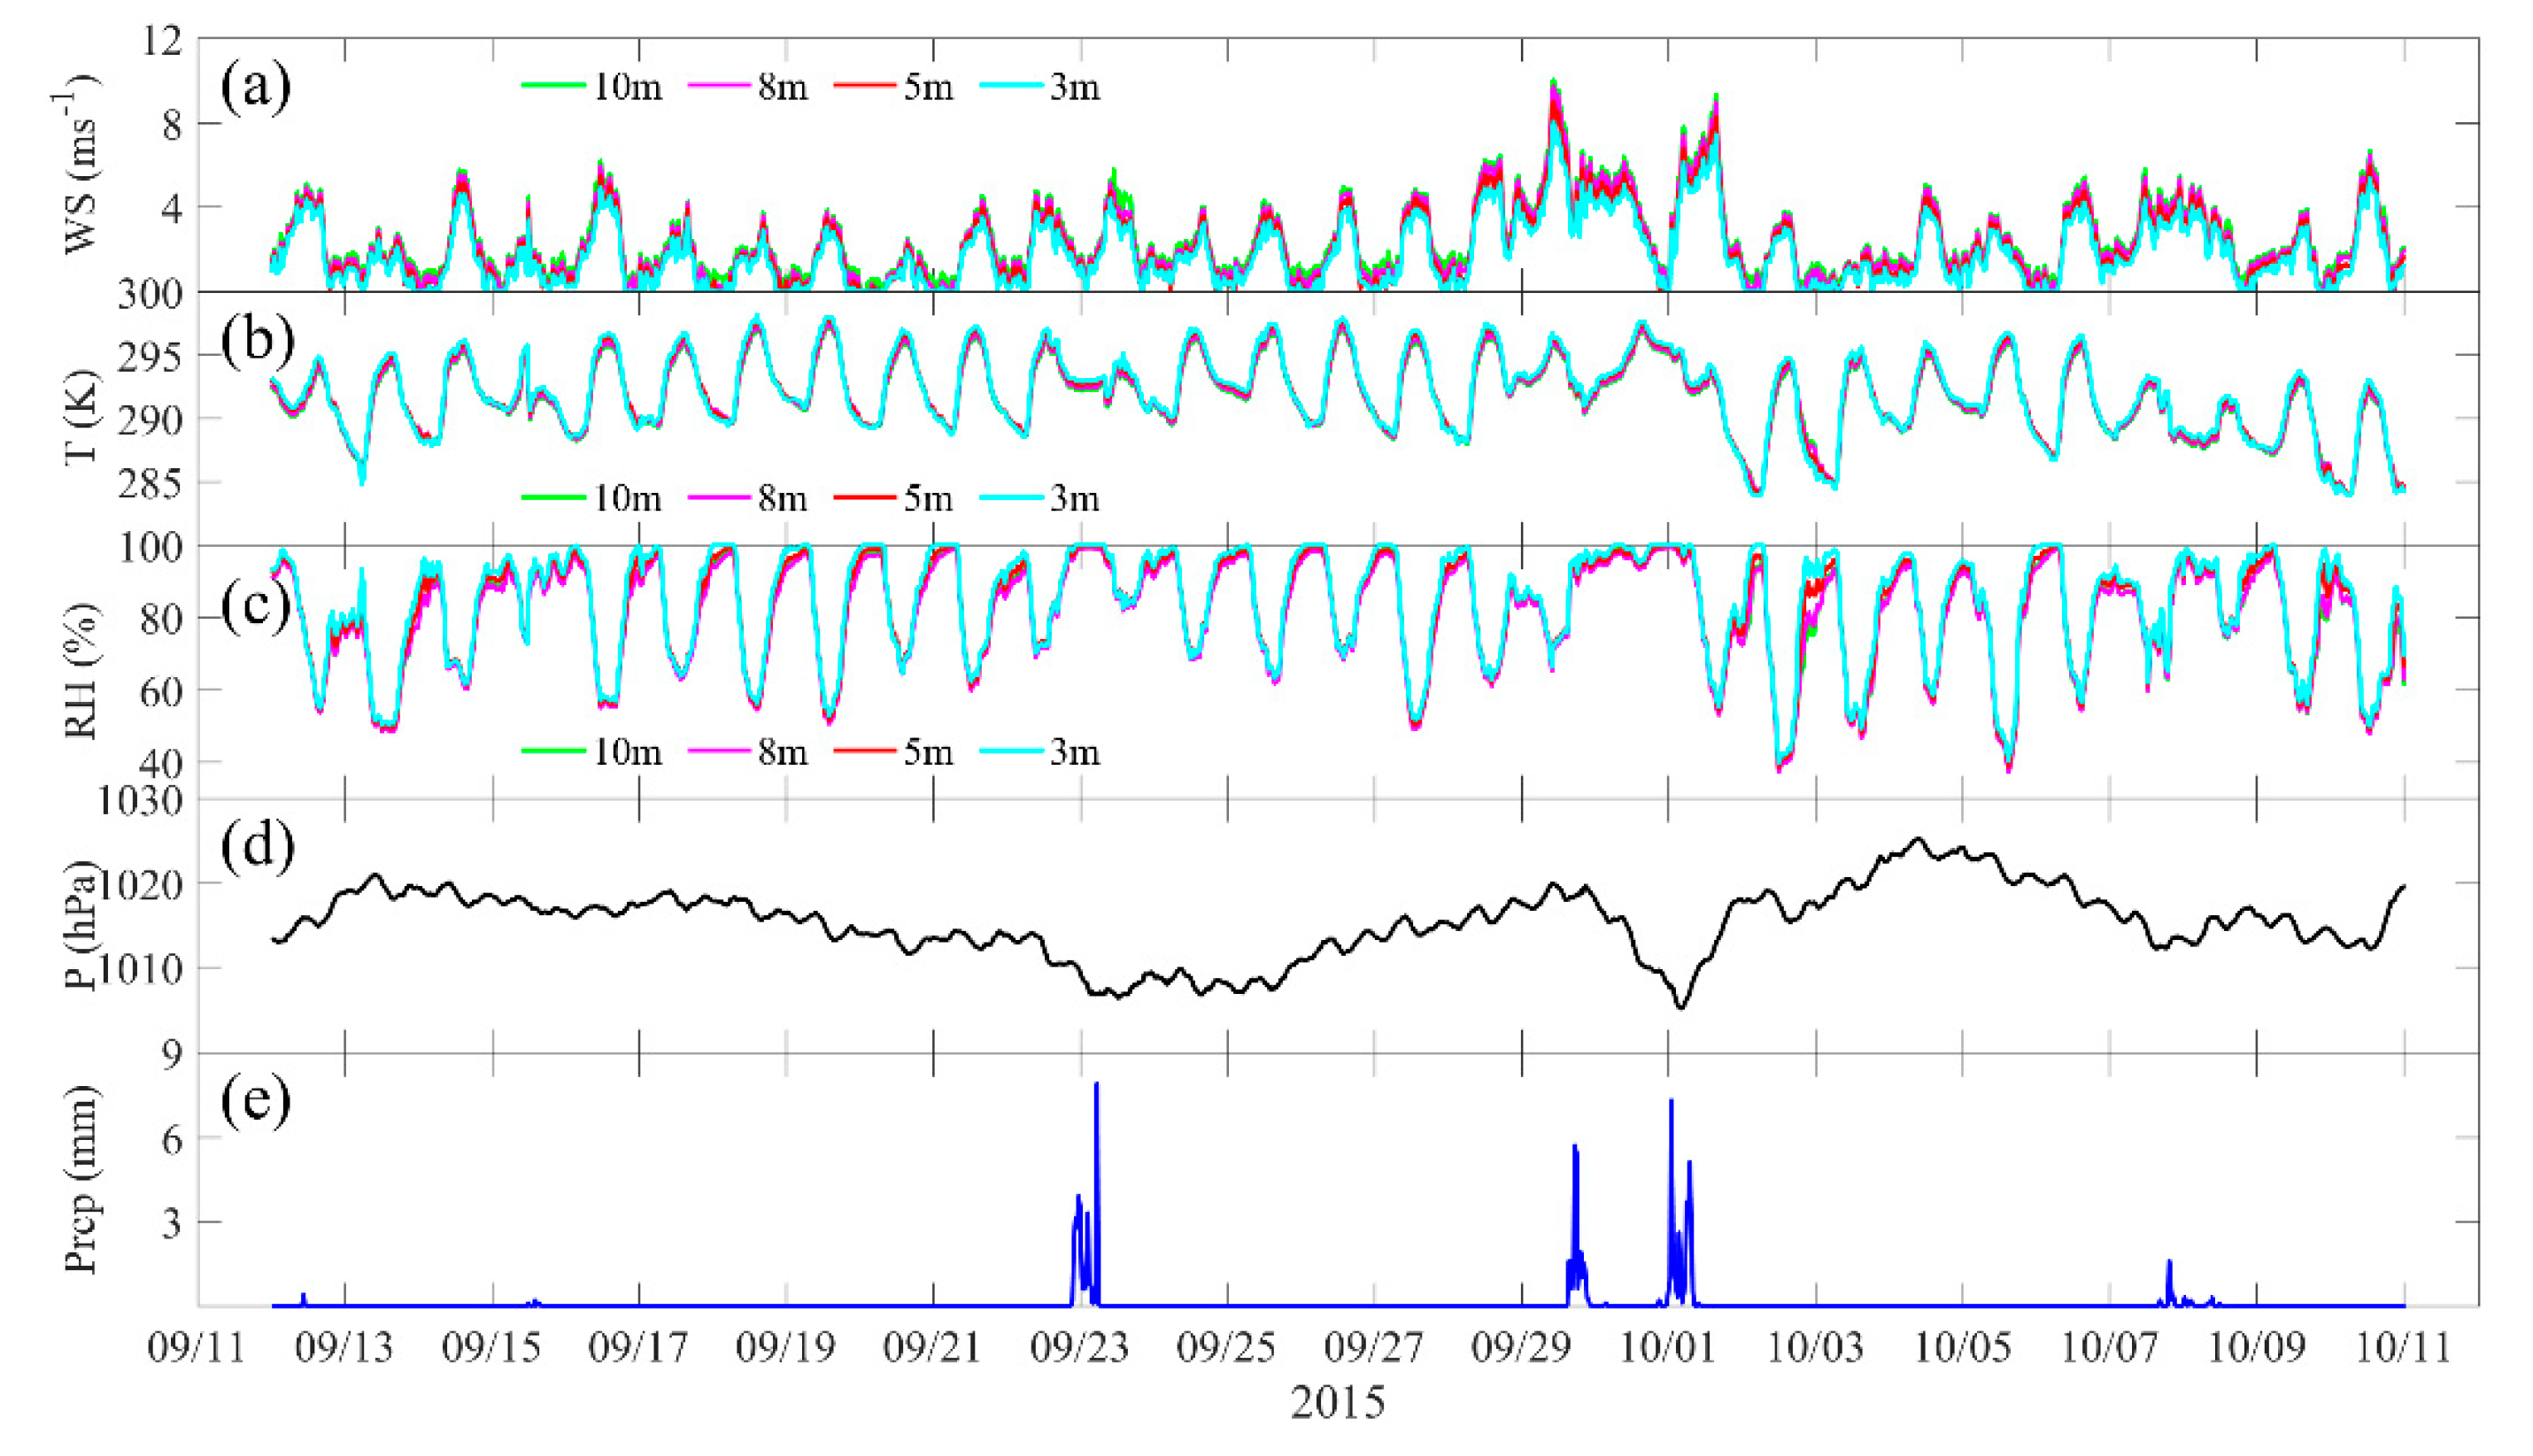Click the panel (b) label
Image resolution: width=2533 pixels, height=1456 pixels.
[257, 340]
